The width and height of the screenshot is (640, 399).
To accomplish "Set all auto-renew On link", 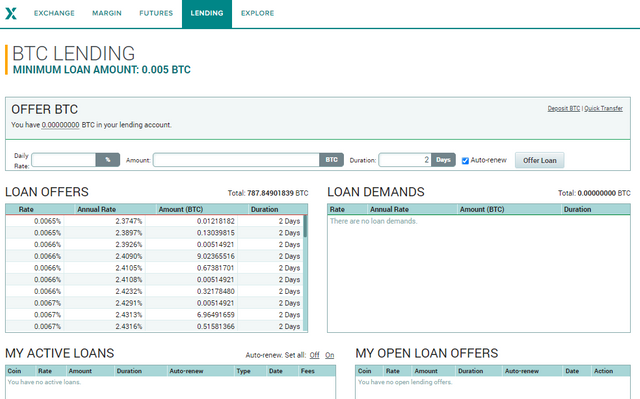I will (329, 355).
